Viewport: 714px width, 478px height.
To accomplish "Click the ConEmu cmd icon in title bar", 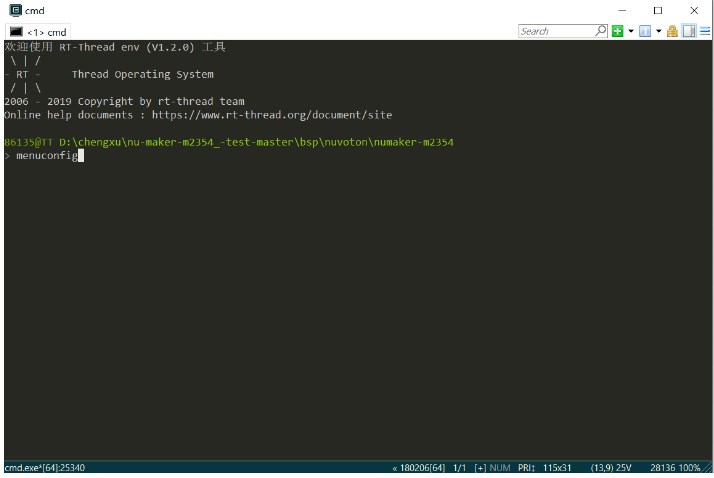I will [15, 10].
